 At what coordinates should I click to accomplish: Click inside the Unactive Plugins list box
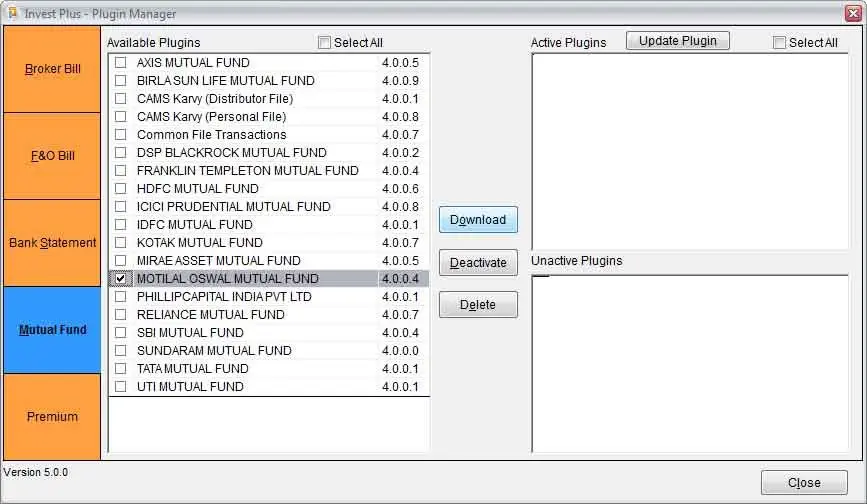[x=690, y=364]
